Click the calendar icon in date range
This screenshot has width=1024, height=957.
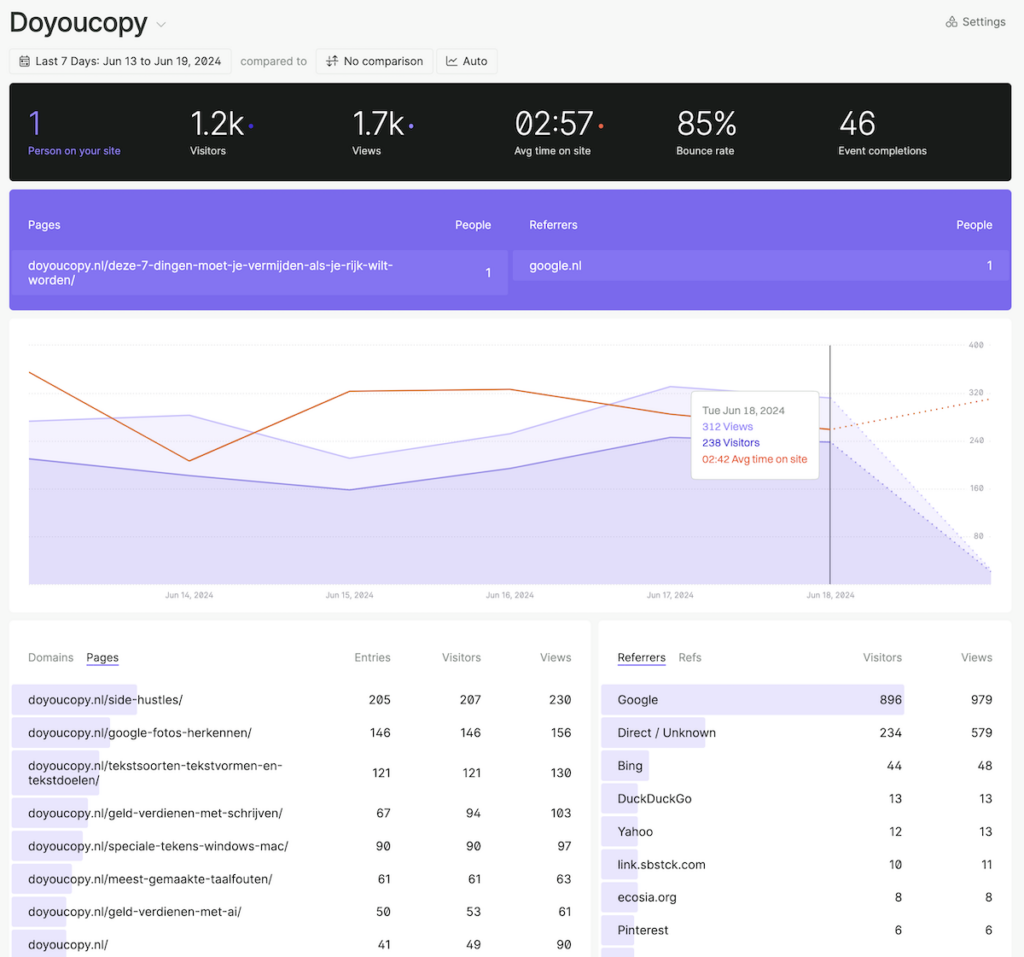point(24,61)
